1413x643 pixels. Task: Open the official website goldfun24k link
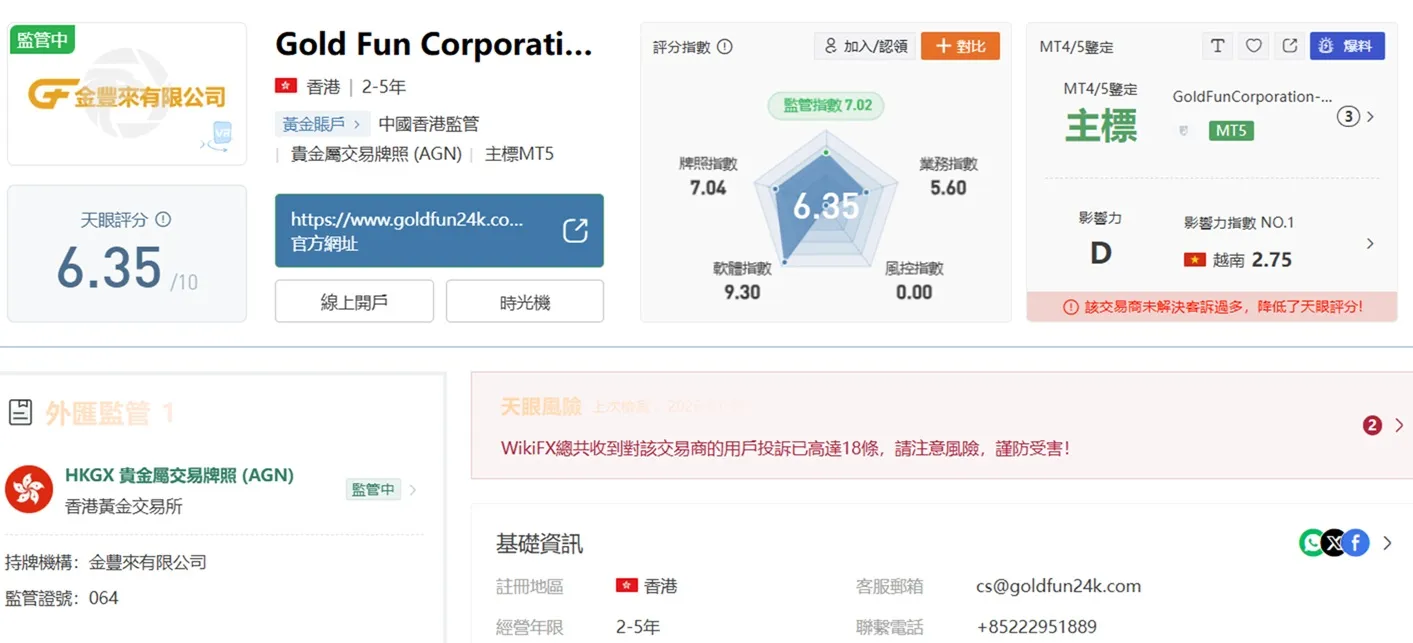(439, 231)
